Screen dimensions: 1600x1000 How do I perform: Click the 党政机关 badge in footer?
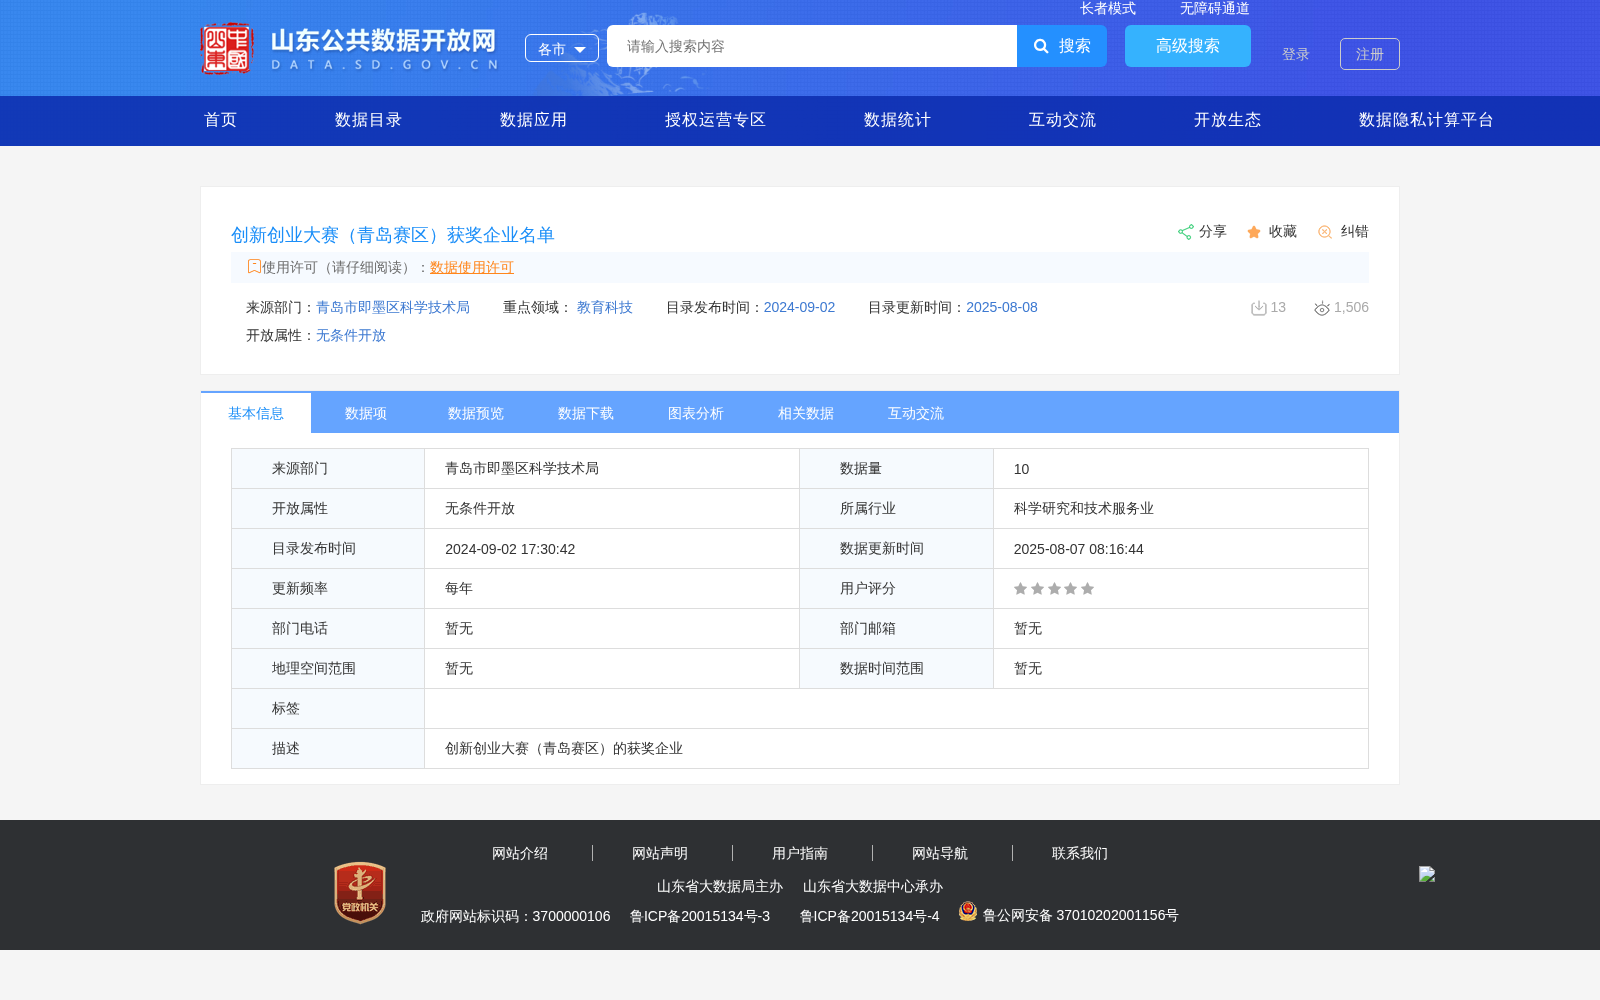pos(360,892)
